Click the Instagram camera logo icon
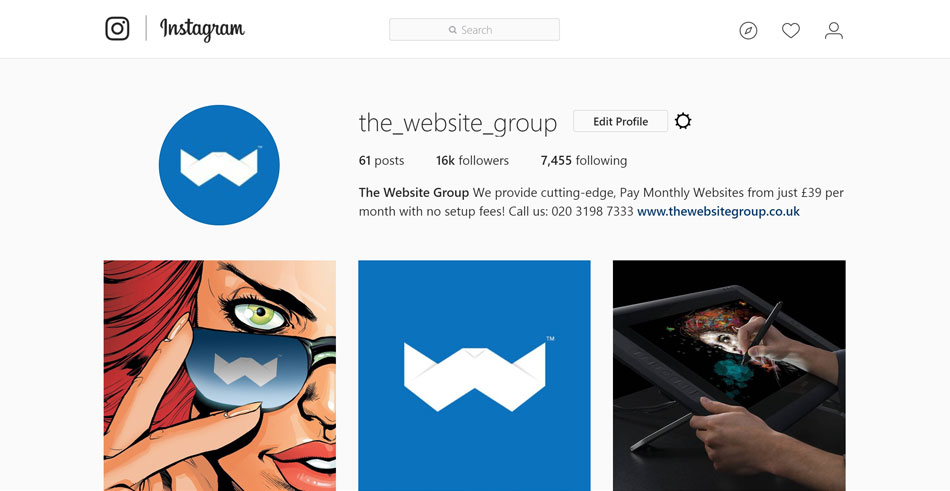950x491 pixels. coord(117,28)
